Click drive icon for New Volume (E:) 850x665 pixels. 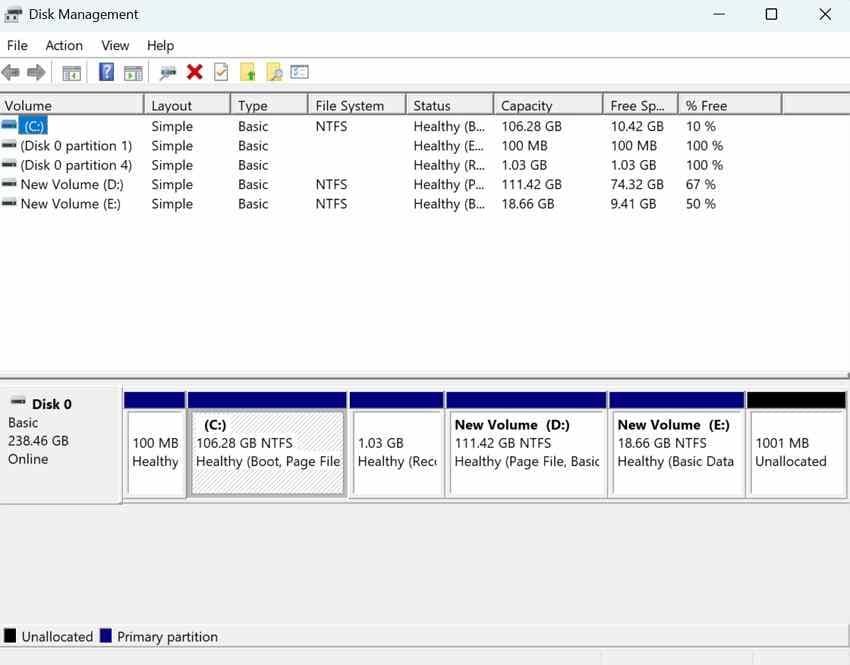9,203
